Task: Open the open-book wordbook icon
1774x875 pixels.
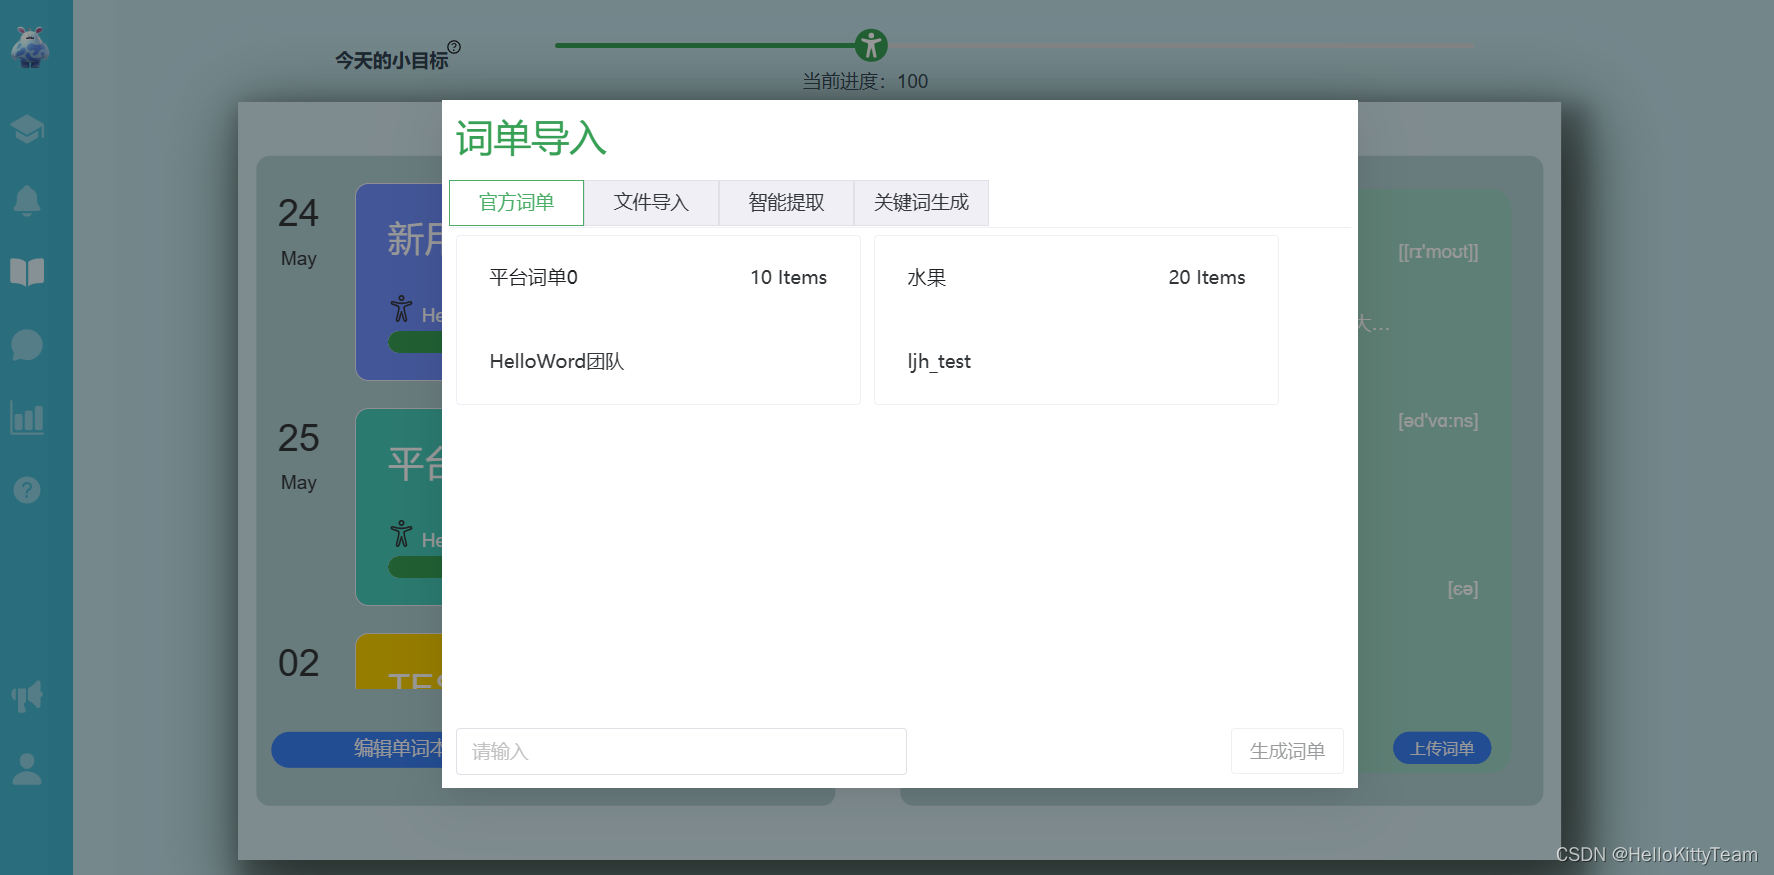Action: tap(27, 272)
